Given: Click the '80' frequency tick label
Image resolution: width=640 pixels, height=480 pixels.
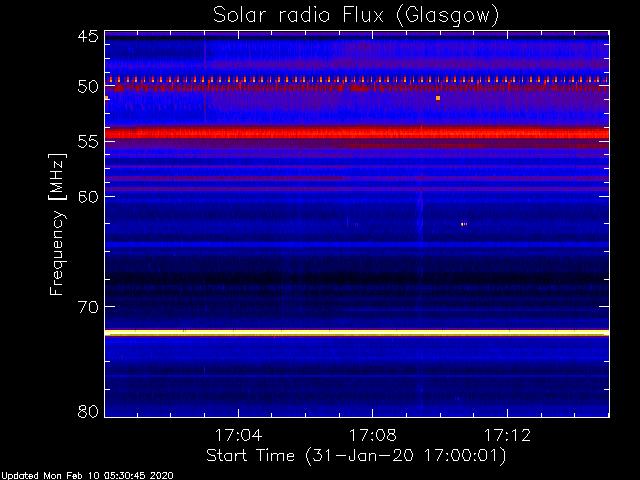Looking at the screenshot, I should pos(88,411).
